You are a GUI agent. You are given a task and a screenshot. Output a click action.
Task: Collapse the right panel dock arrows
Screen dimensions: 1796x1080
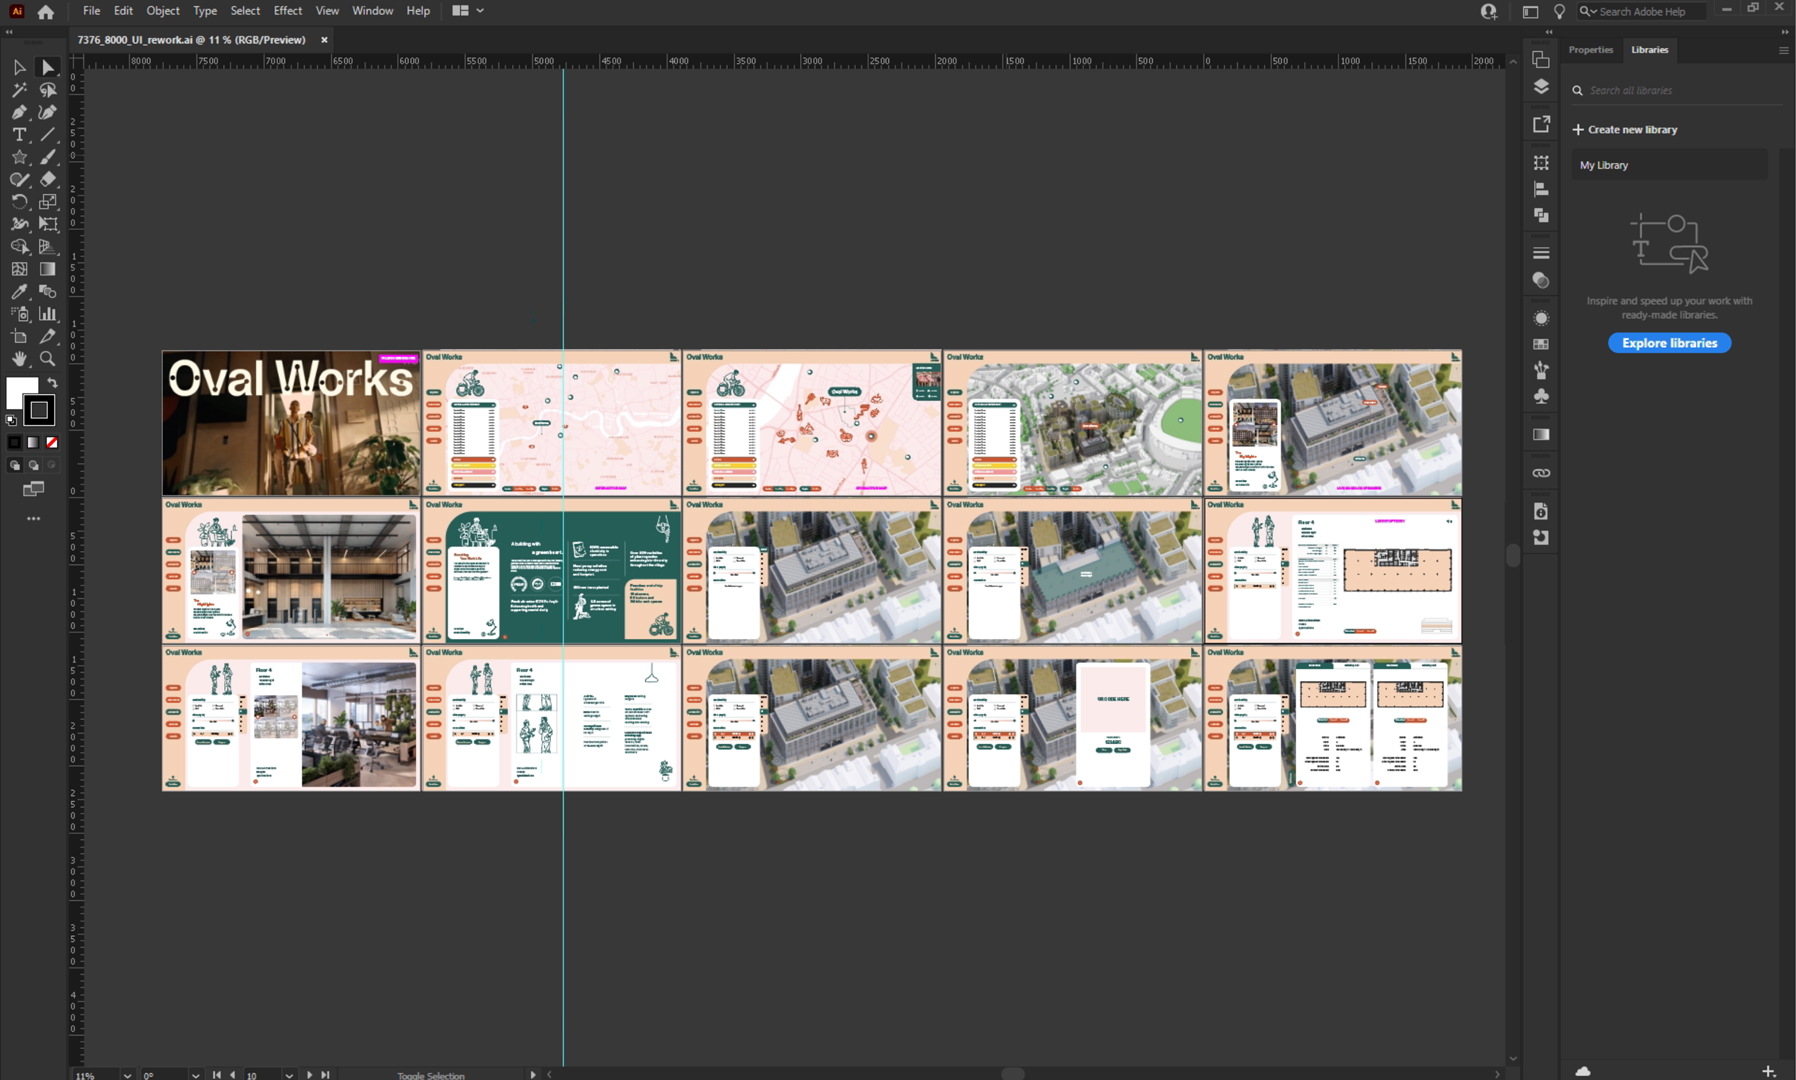pos(1783,32)
